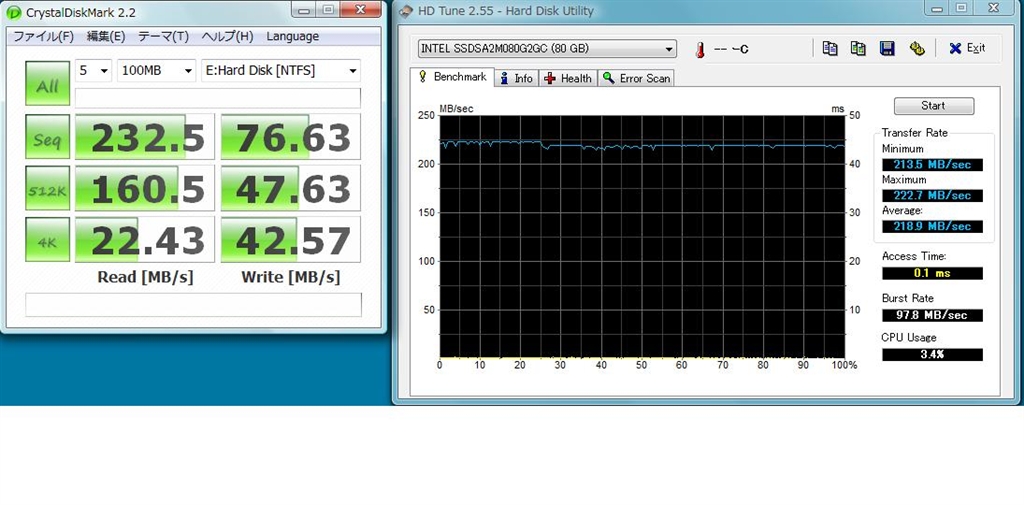Open HD Tune options icon

click(x=917, y=48)
